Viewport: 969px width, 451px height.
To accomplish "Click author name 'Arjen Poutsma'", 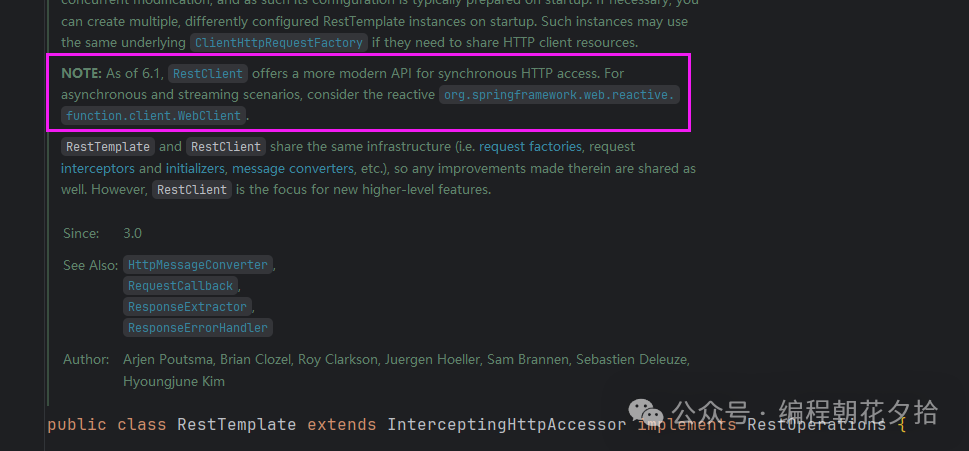I will coord(169,360).
